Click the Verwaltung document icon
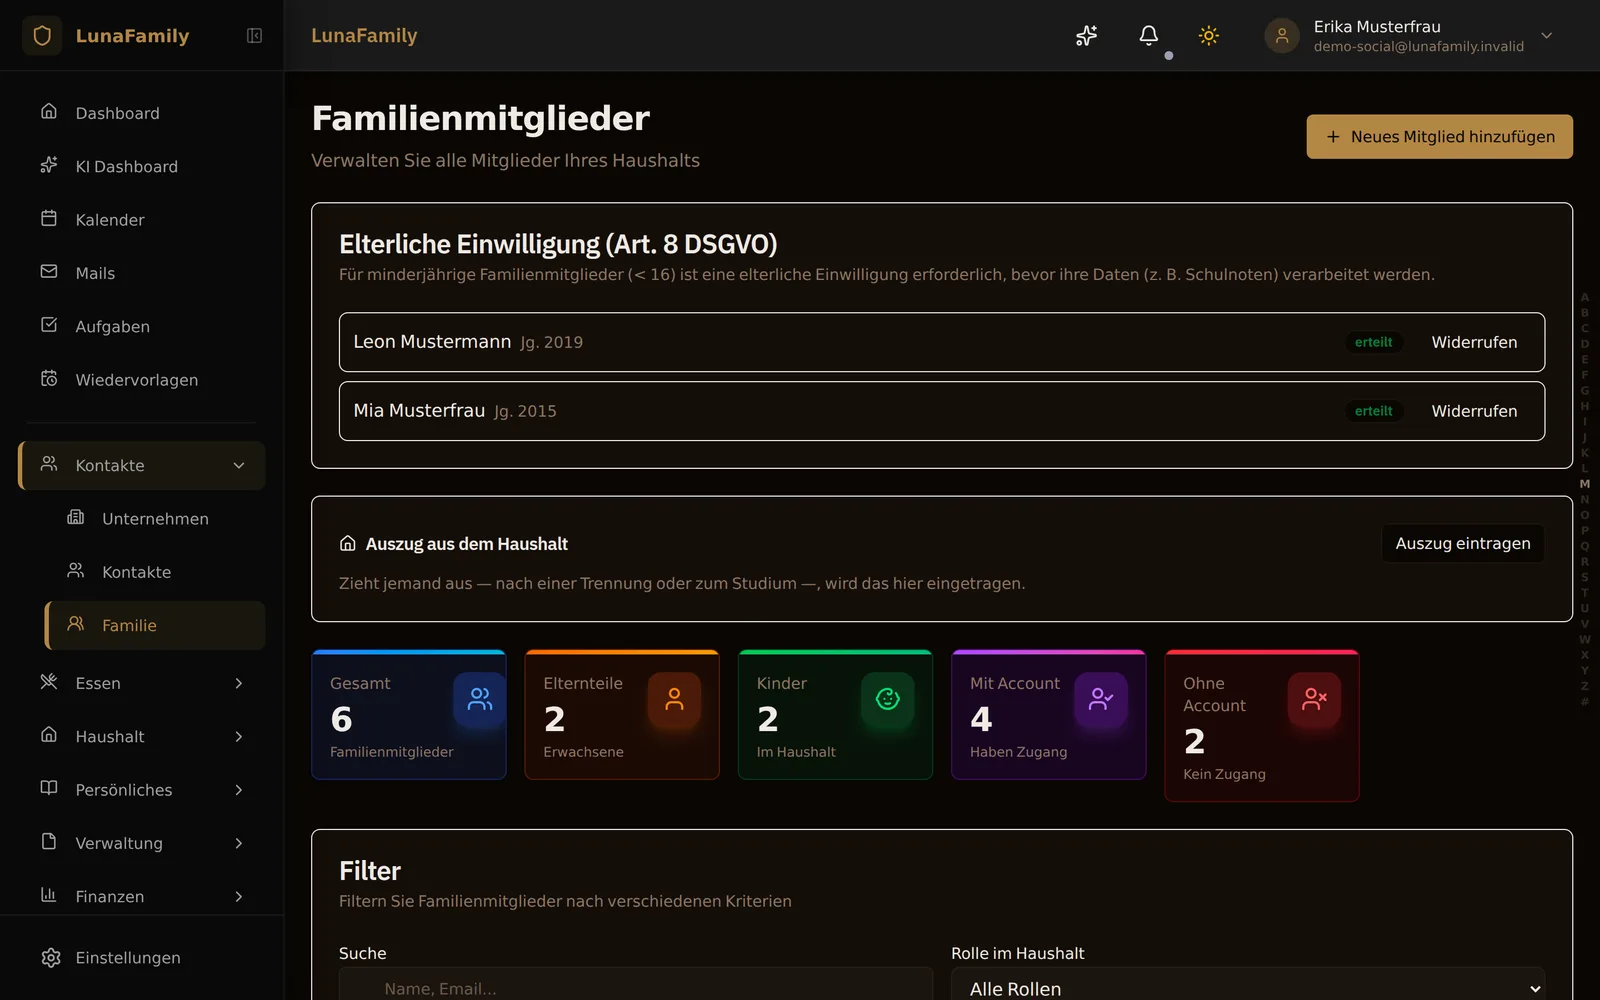Viewport: 1600px width, 1000px height. [x=49, y=841]
